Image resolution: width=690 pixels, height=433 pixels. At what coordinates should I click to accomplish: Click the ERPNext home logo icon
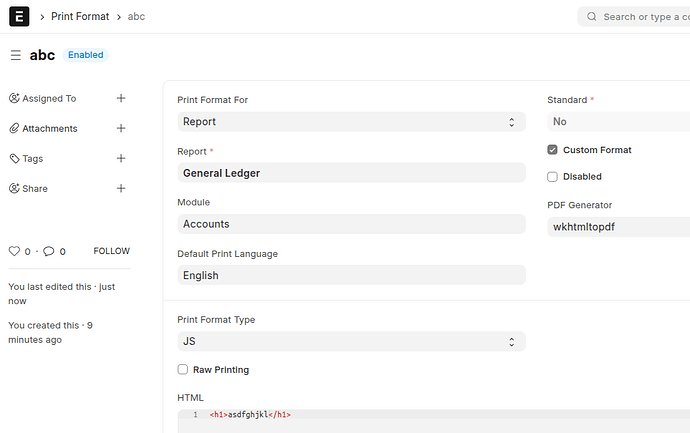pyautogui.click(x=19, y=17)
